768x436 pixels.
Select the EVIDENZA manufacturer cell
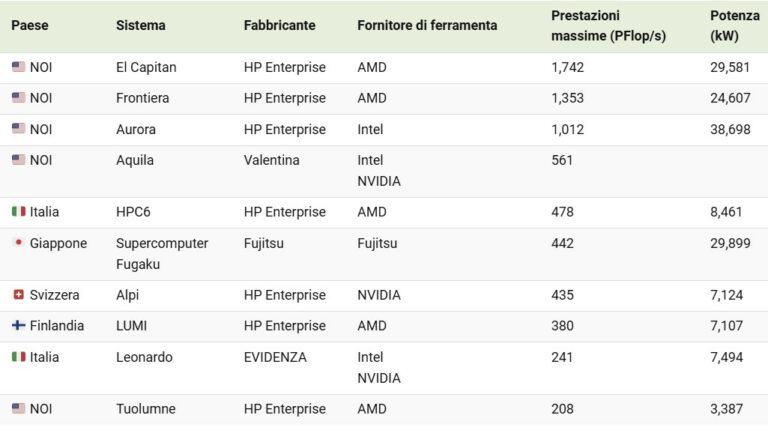pyautogui.click(x=275, y=357)
